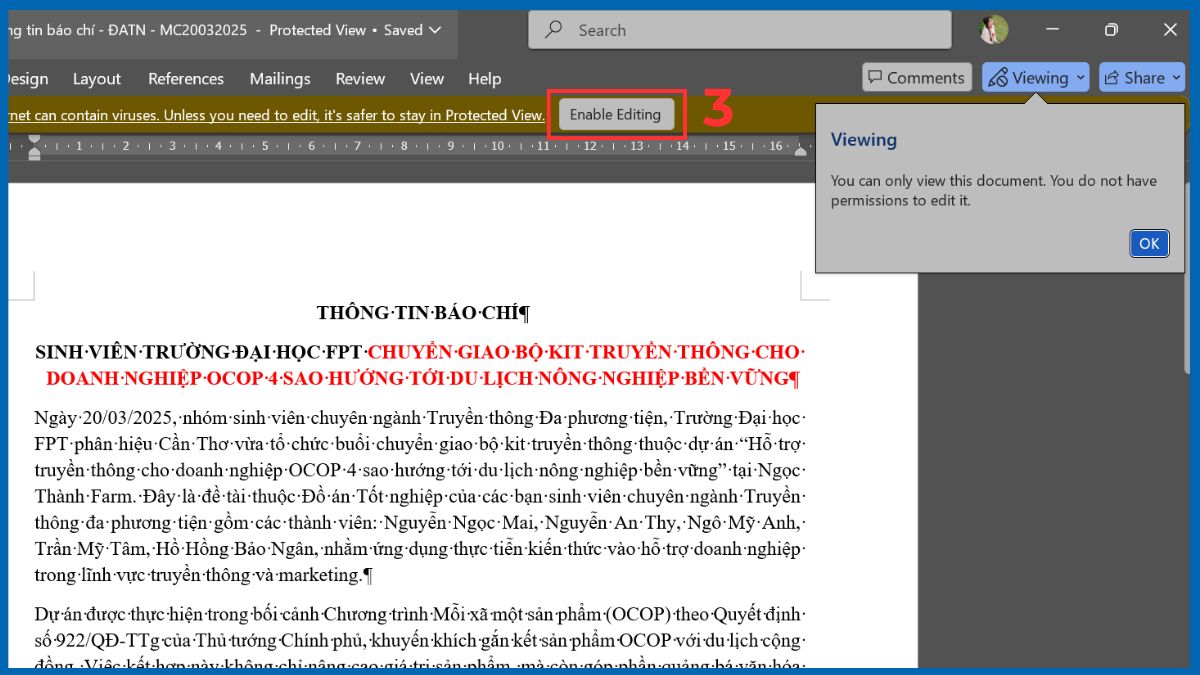This screenshot has width=1200, height=675.
Task: Switch to the View tab
Action: click(x=427, y=78)
